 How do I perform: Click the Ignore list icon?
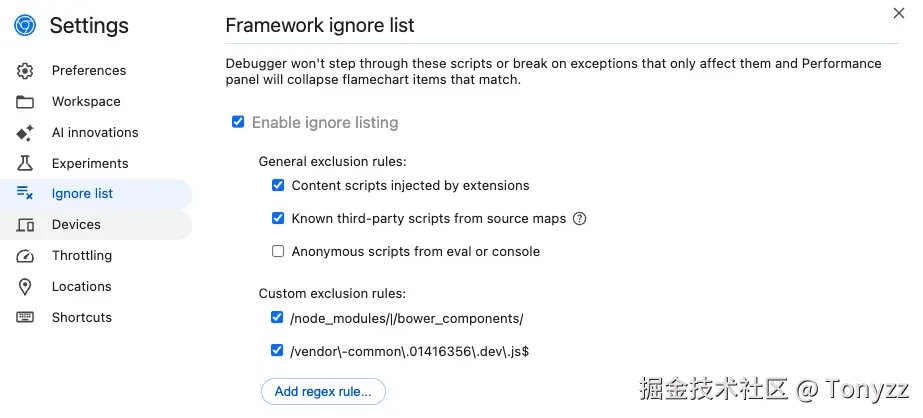click(25, 194)
